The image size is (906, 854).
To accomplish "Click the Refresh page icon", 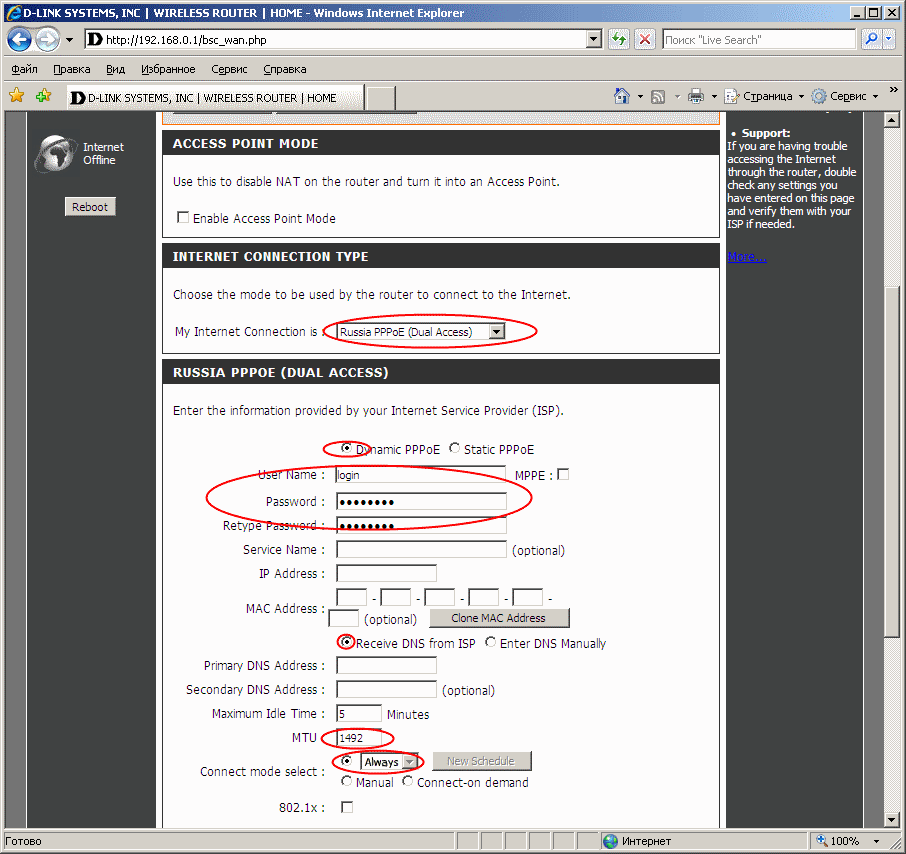I will point(619,39).
